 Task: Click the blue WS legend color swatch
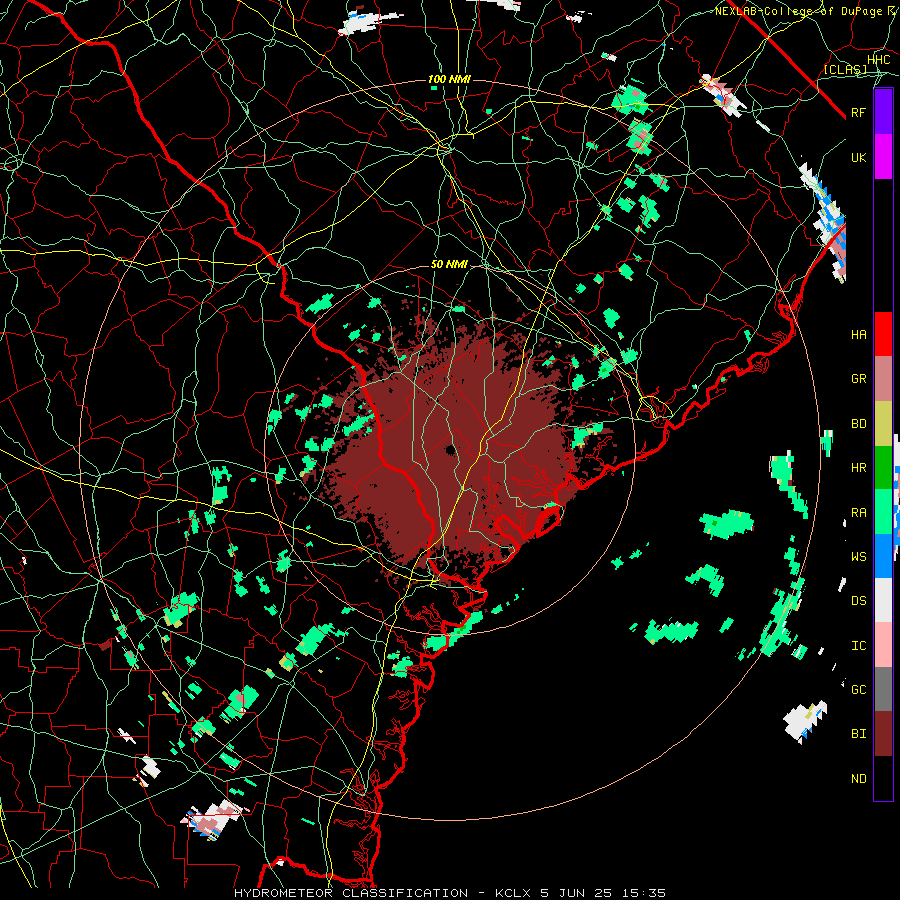point(883,556)
